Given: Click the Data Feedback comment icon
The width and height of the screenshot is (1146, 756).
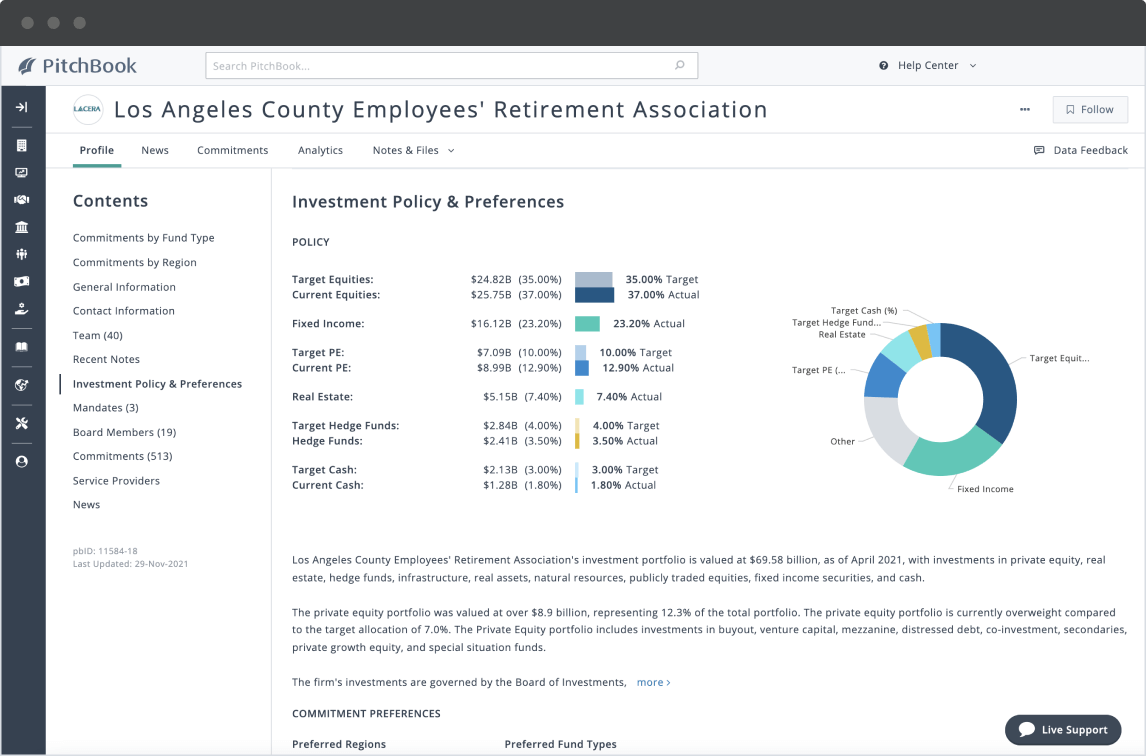Looking at the screenshot, I should [1039, 150].
